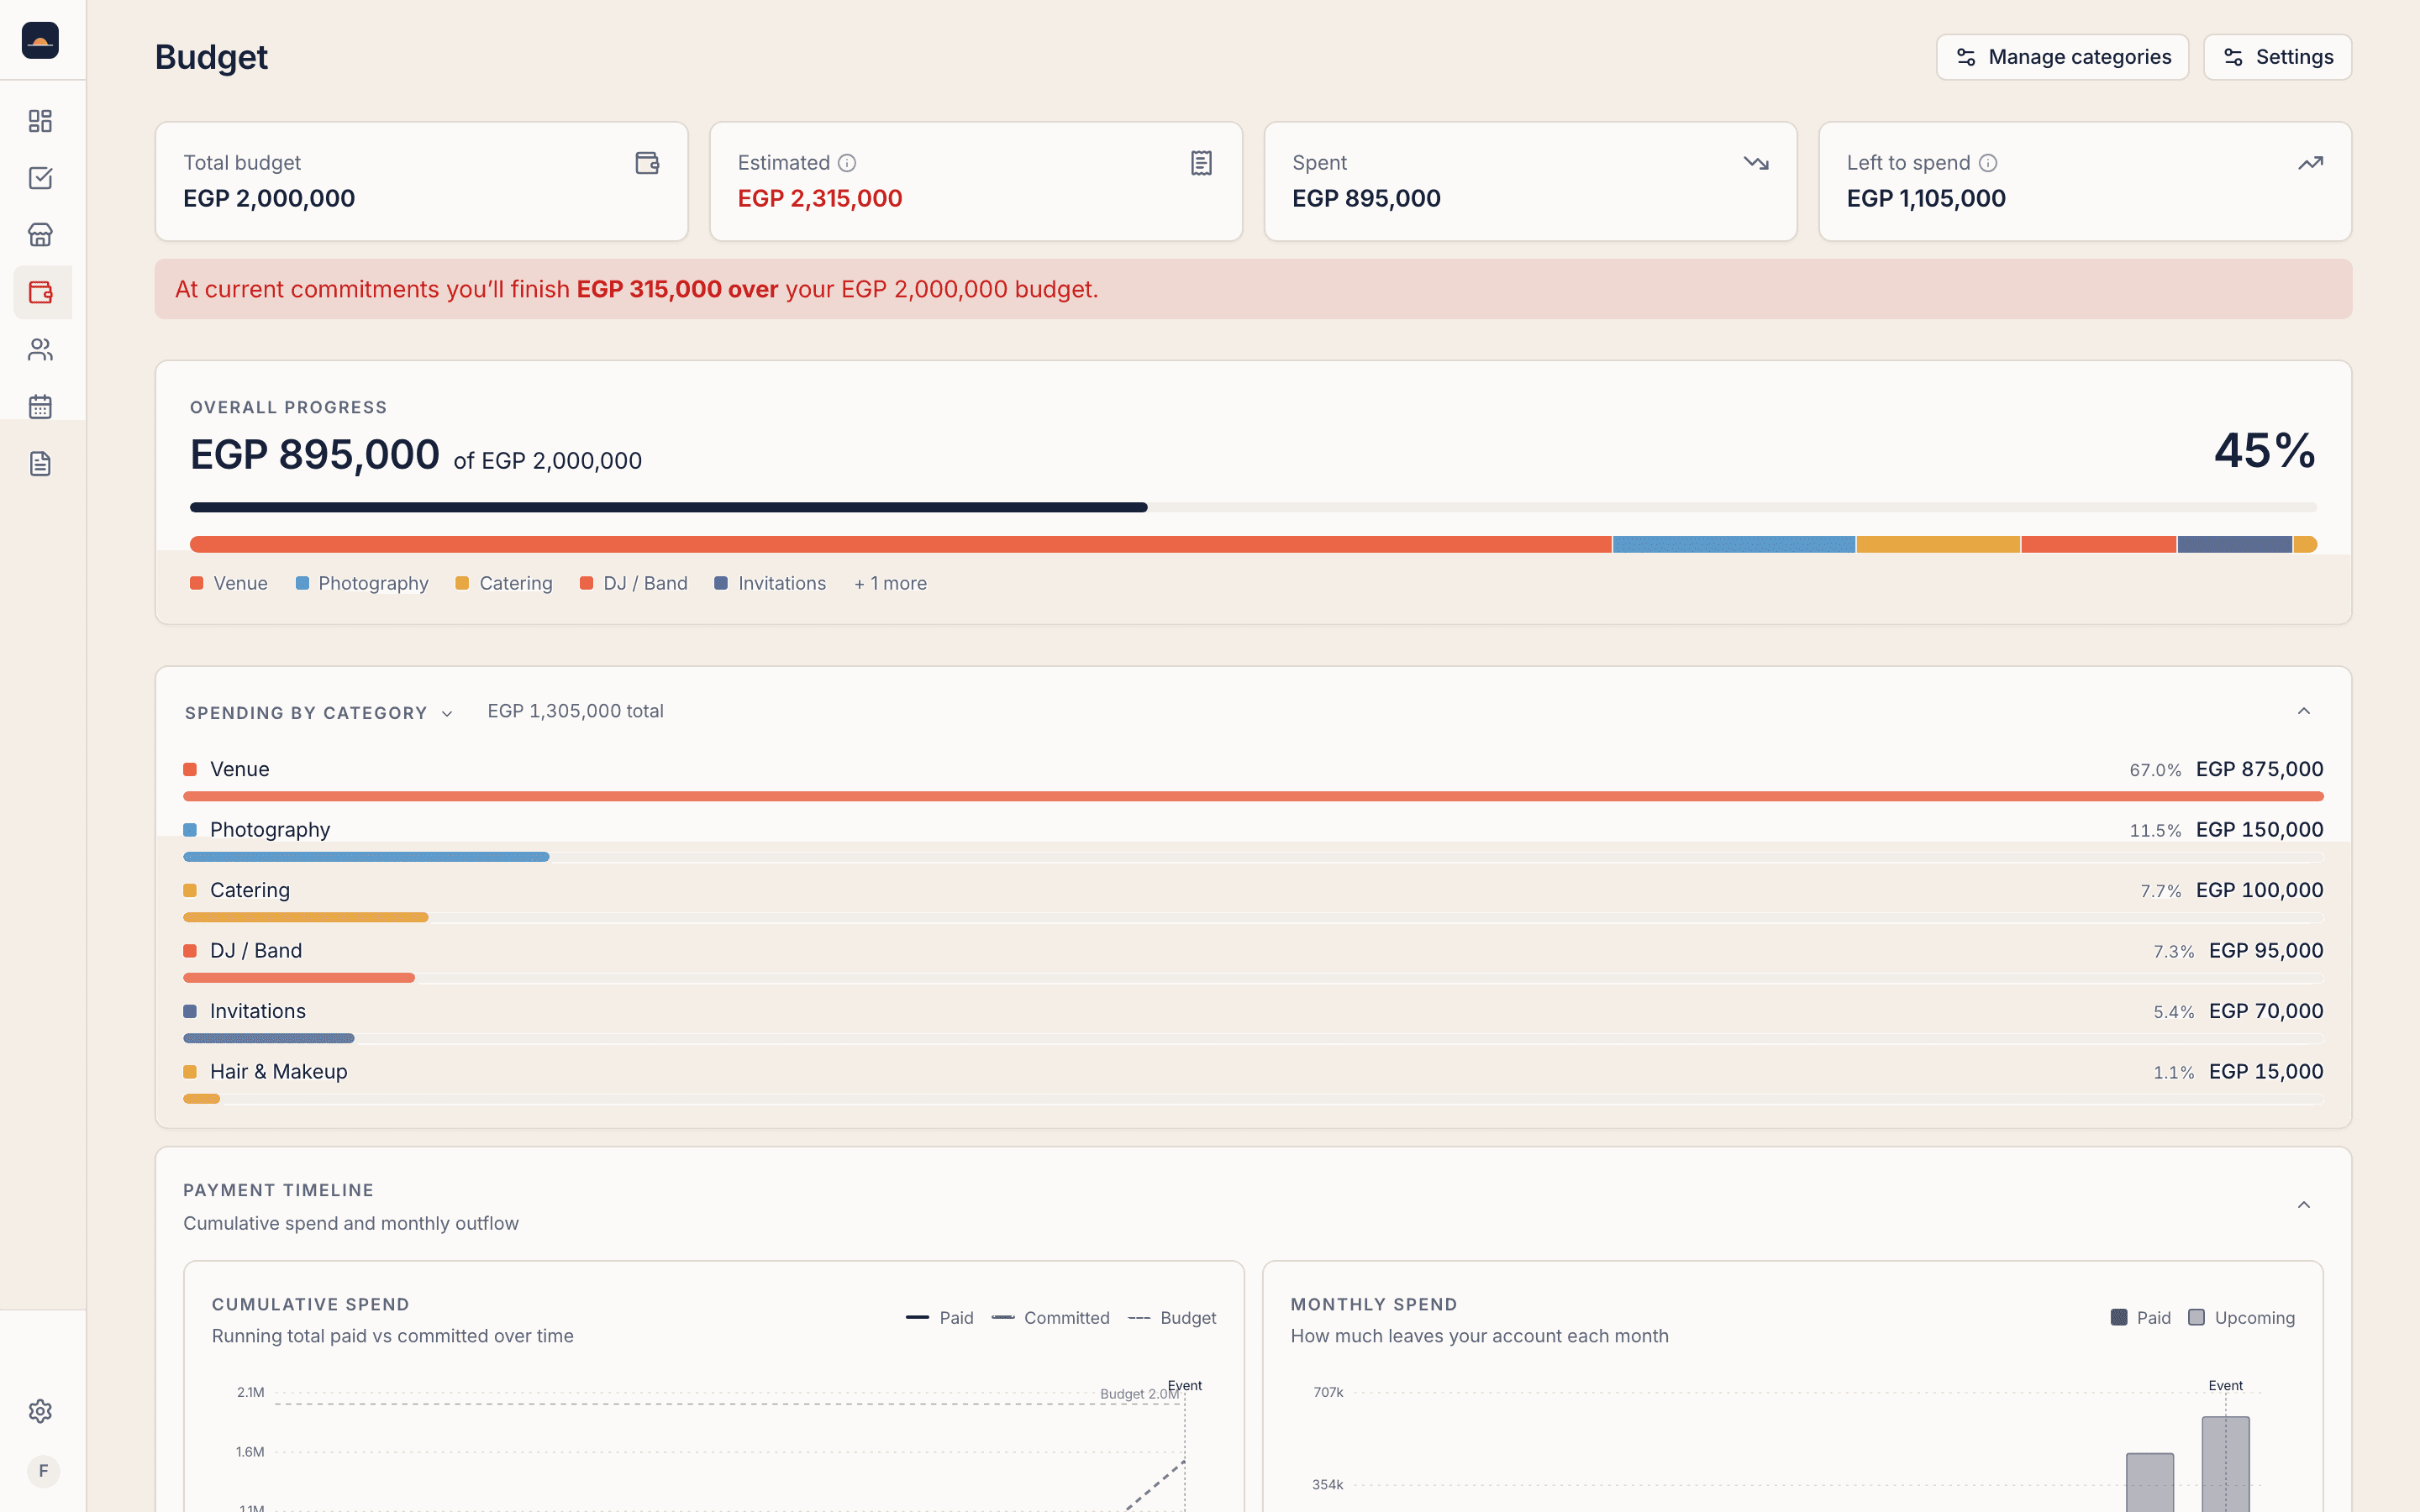Screen dimensions: 2420x1512
Task: Select the Venue category row
Action: point(1253,781)
